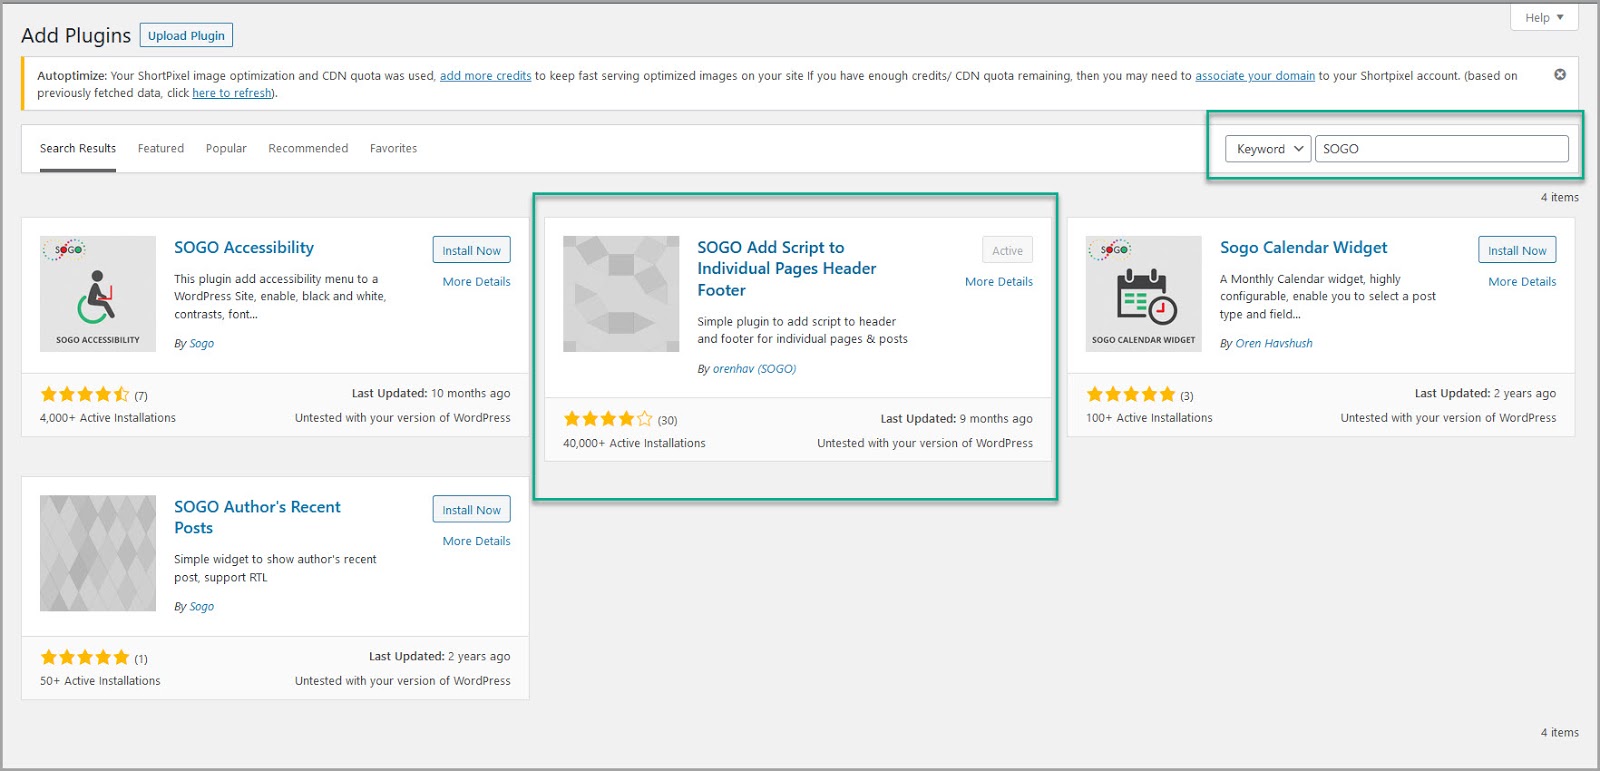Install SOGO Author's Recent Posts plugin
Image resolution: width=1600 pixels, height=771 pixels.
pyautogui.click(x=471, y=510)
